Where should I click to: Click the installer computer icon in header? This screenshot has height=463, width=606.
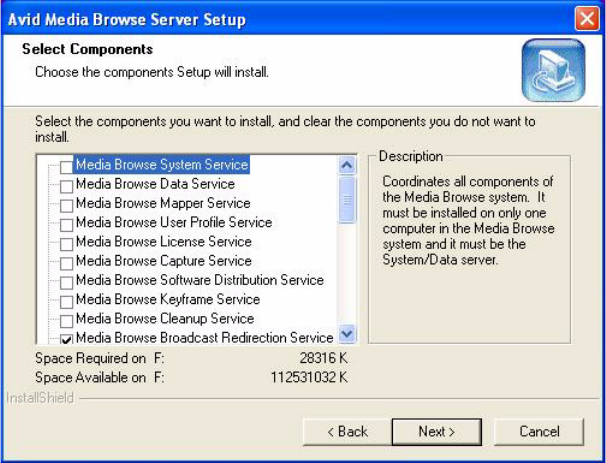pos(553,70)
